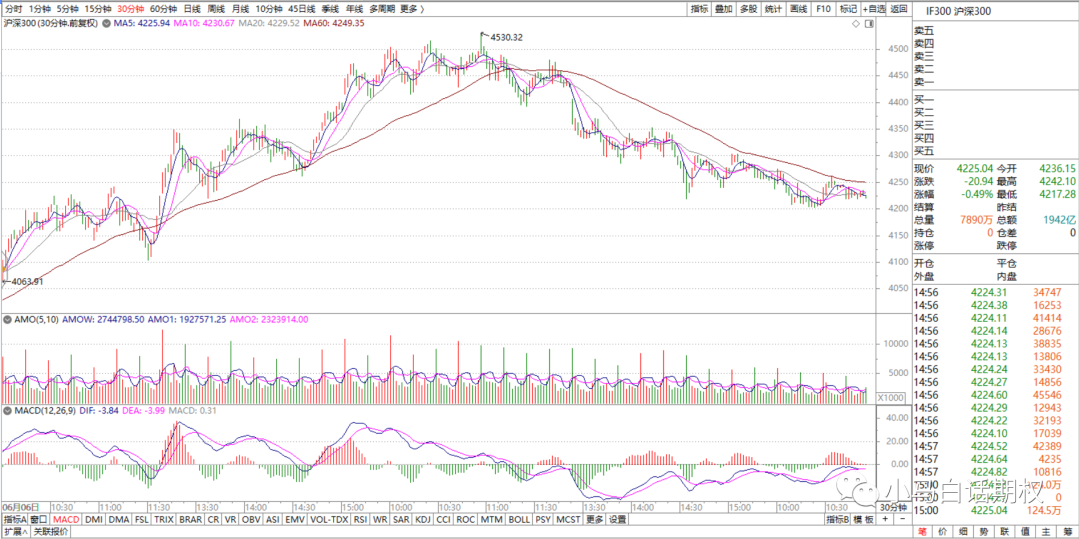1080x539 pixels.
Task: Click the X1000 scale label in the volume panel
Action: (888, 398)
